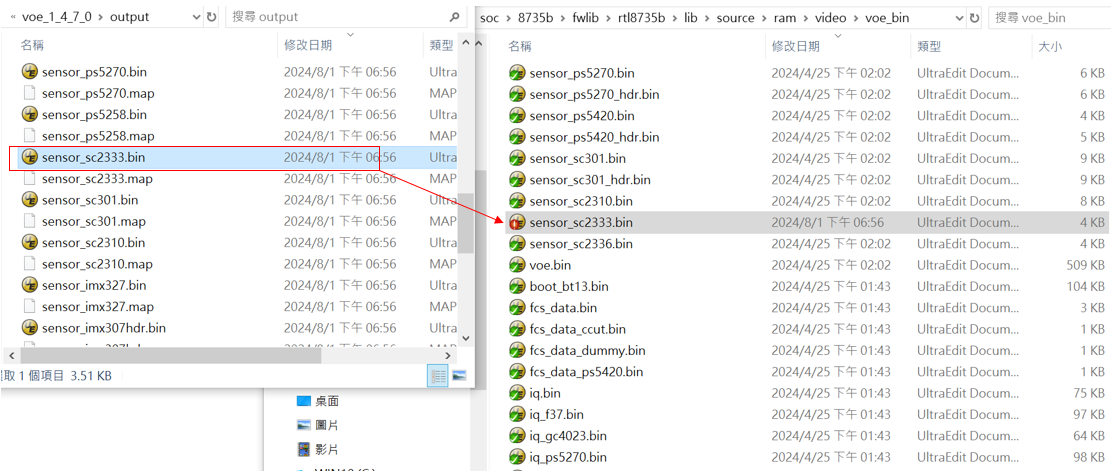1111x471 pixels.
Task: Focus the 搜尋 voe_bin search field
Action: pyautogui.click(x=1049, y=18)
